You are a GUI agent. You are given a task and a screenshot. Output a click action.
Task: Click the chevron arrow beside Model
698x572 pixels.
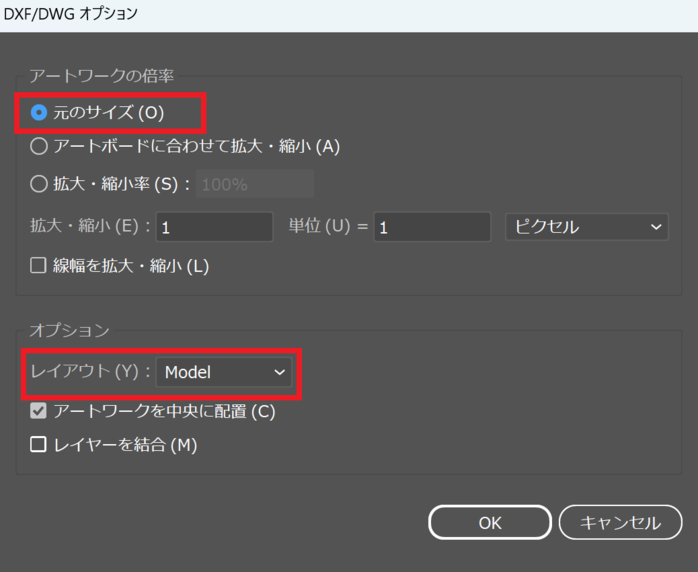[279, 372]
